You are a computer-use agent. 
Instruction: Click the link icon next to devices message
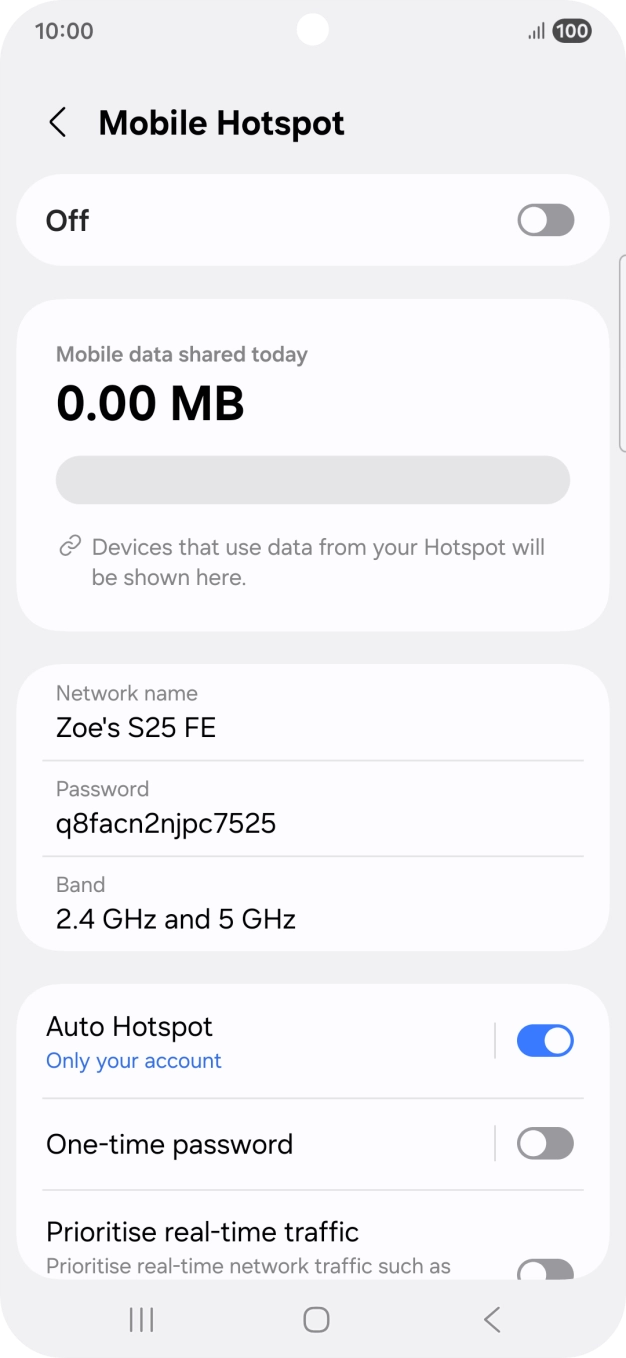tap(68, 545)
